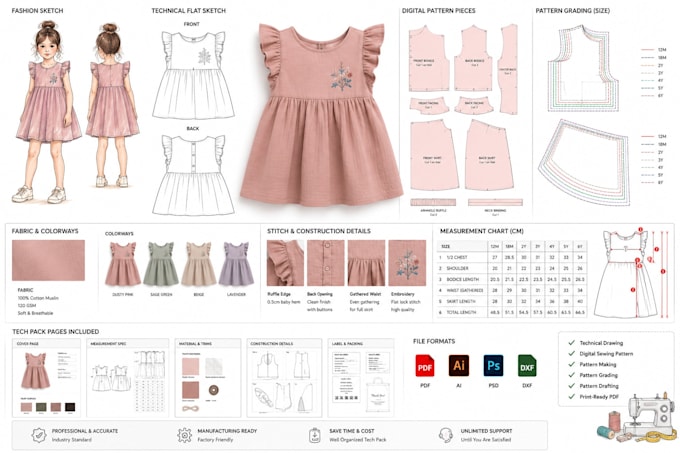Open the Gathered Waist detail photo

[366, 263]
